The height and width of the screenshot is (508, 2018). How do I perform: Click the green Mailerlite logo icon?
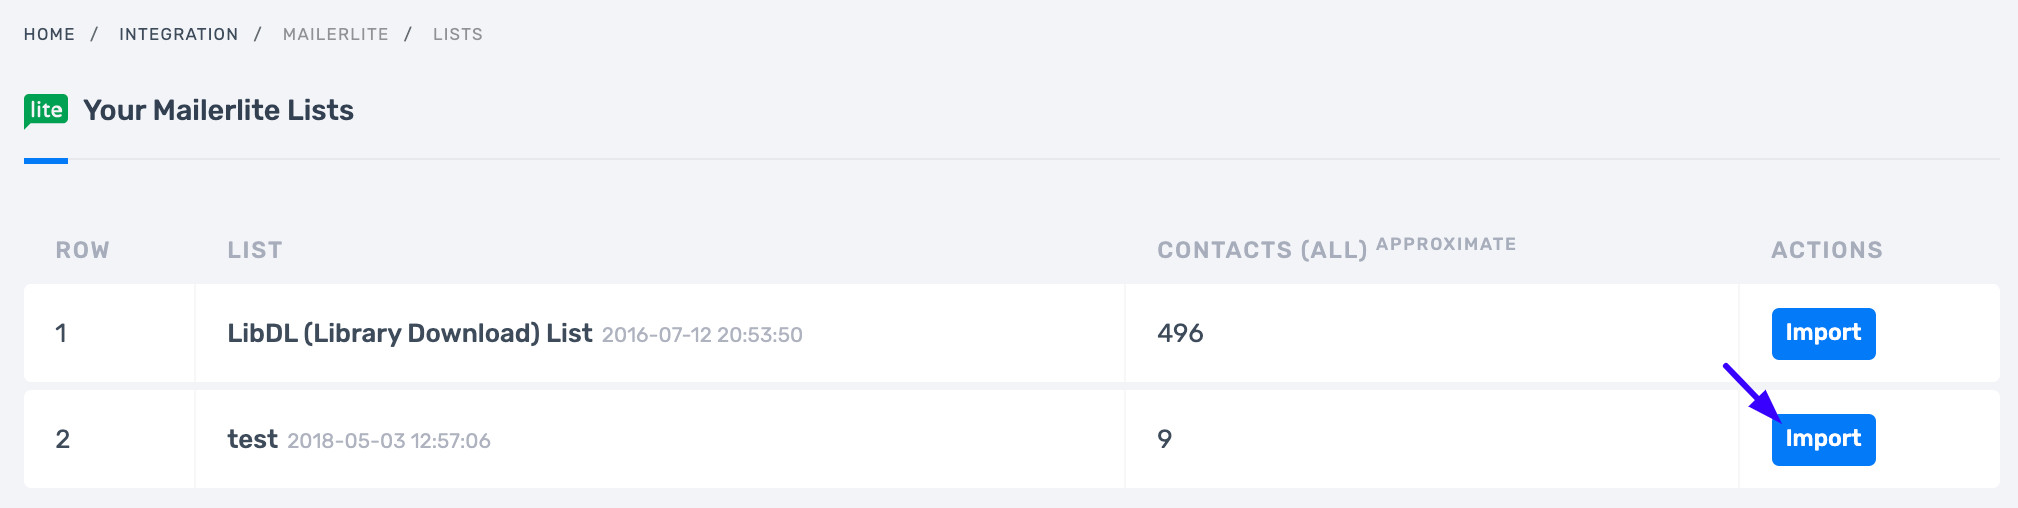pos(46,110)
